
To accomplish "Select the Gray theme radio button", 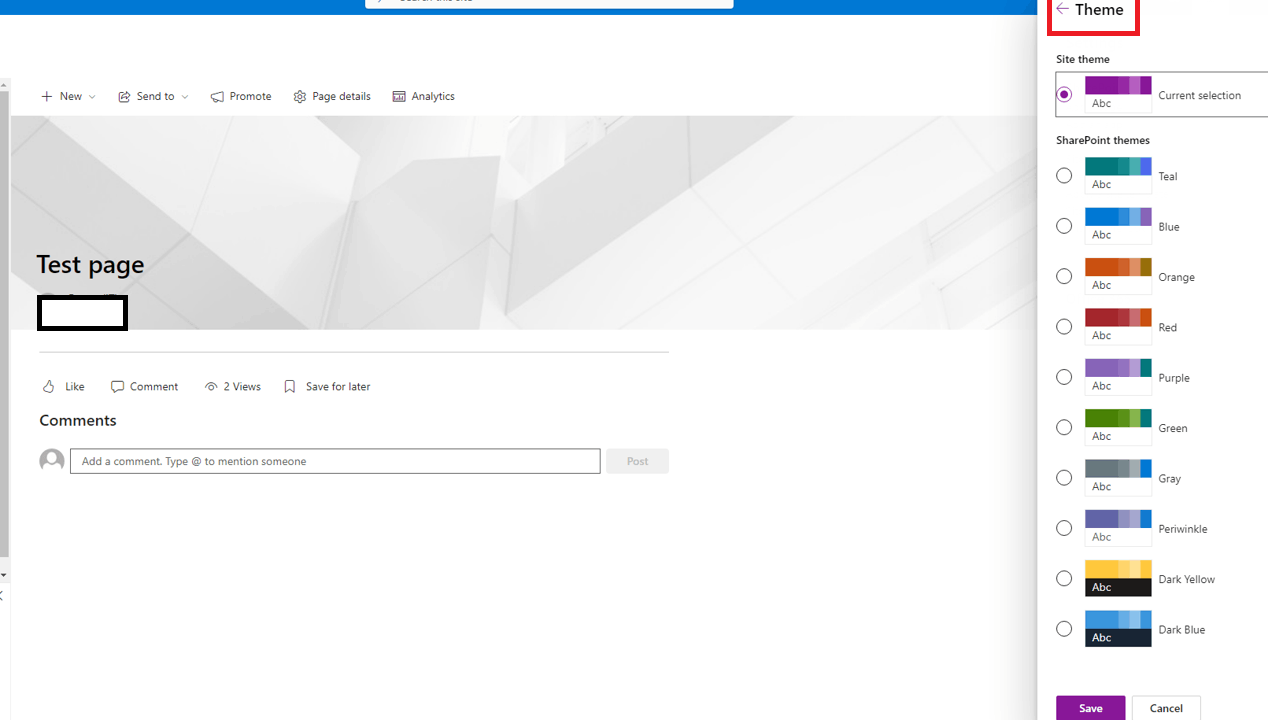I will [x=1064, y=477].
